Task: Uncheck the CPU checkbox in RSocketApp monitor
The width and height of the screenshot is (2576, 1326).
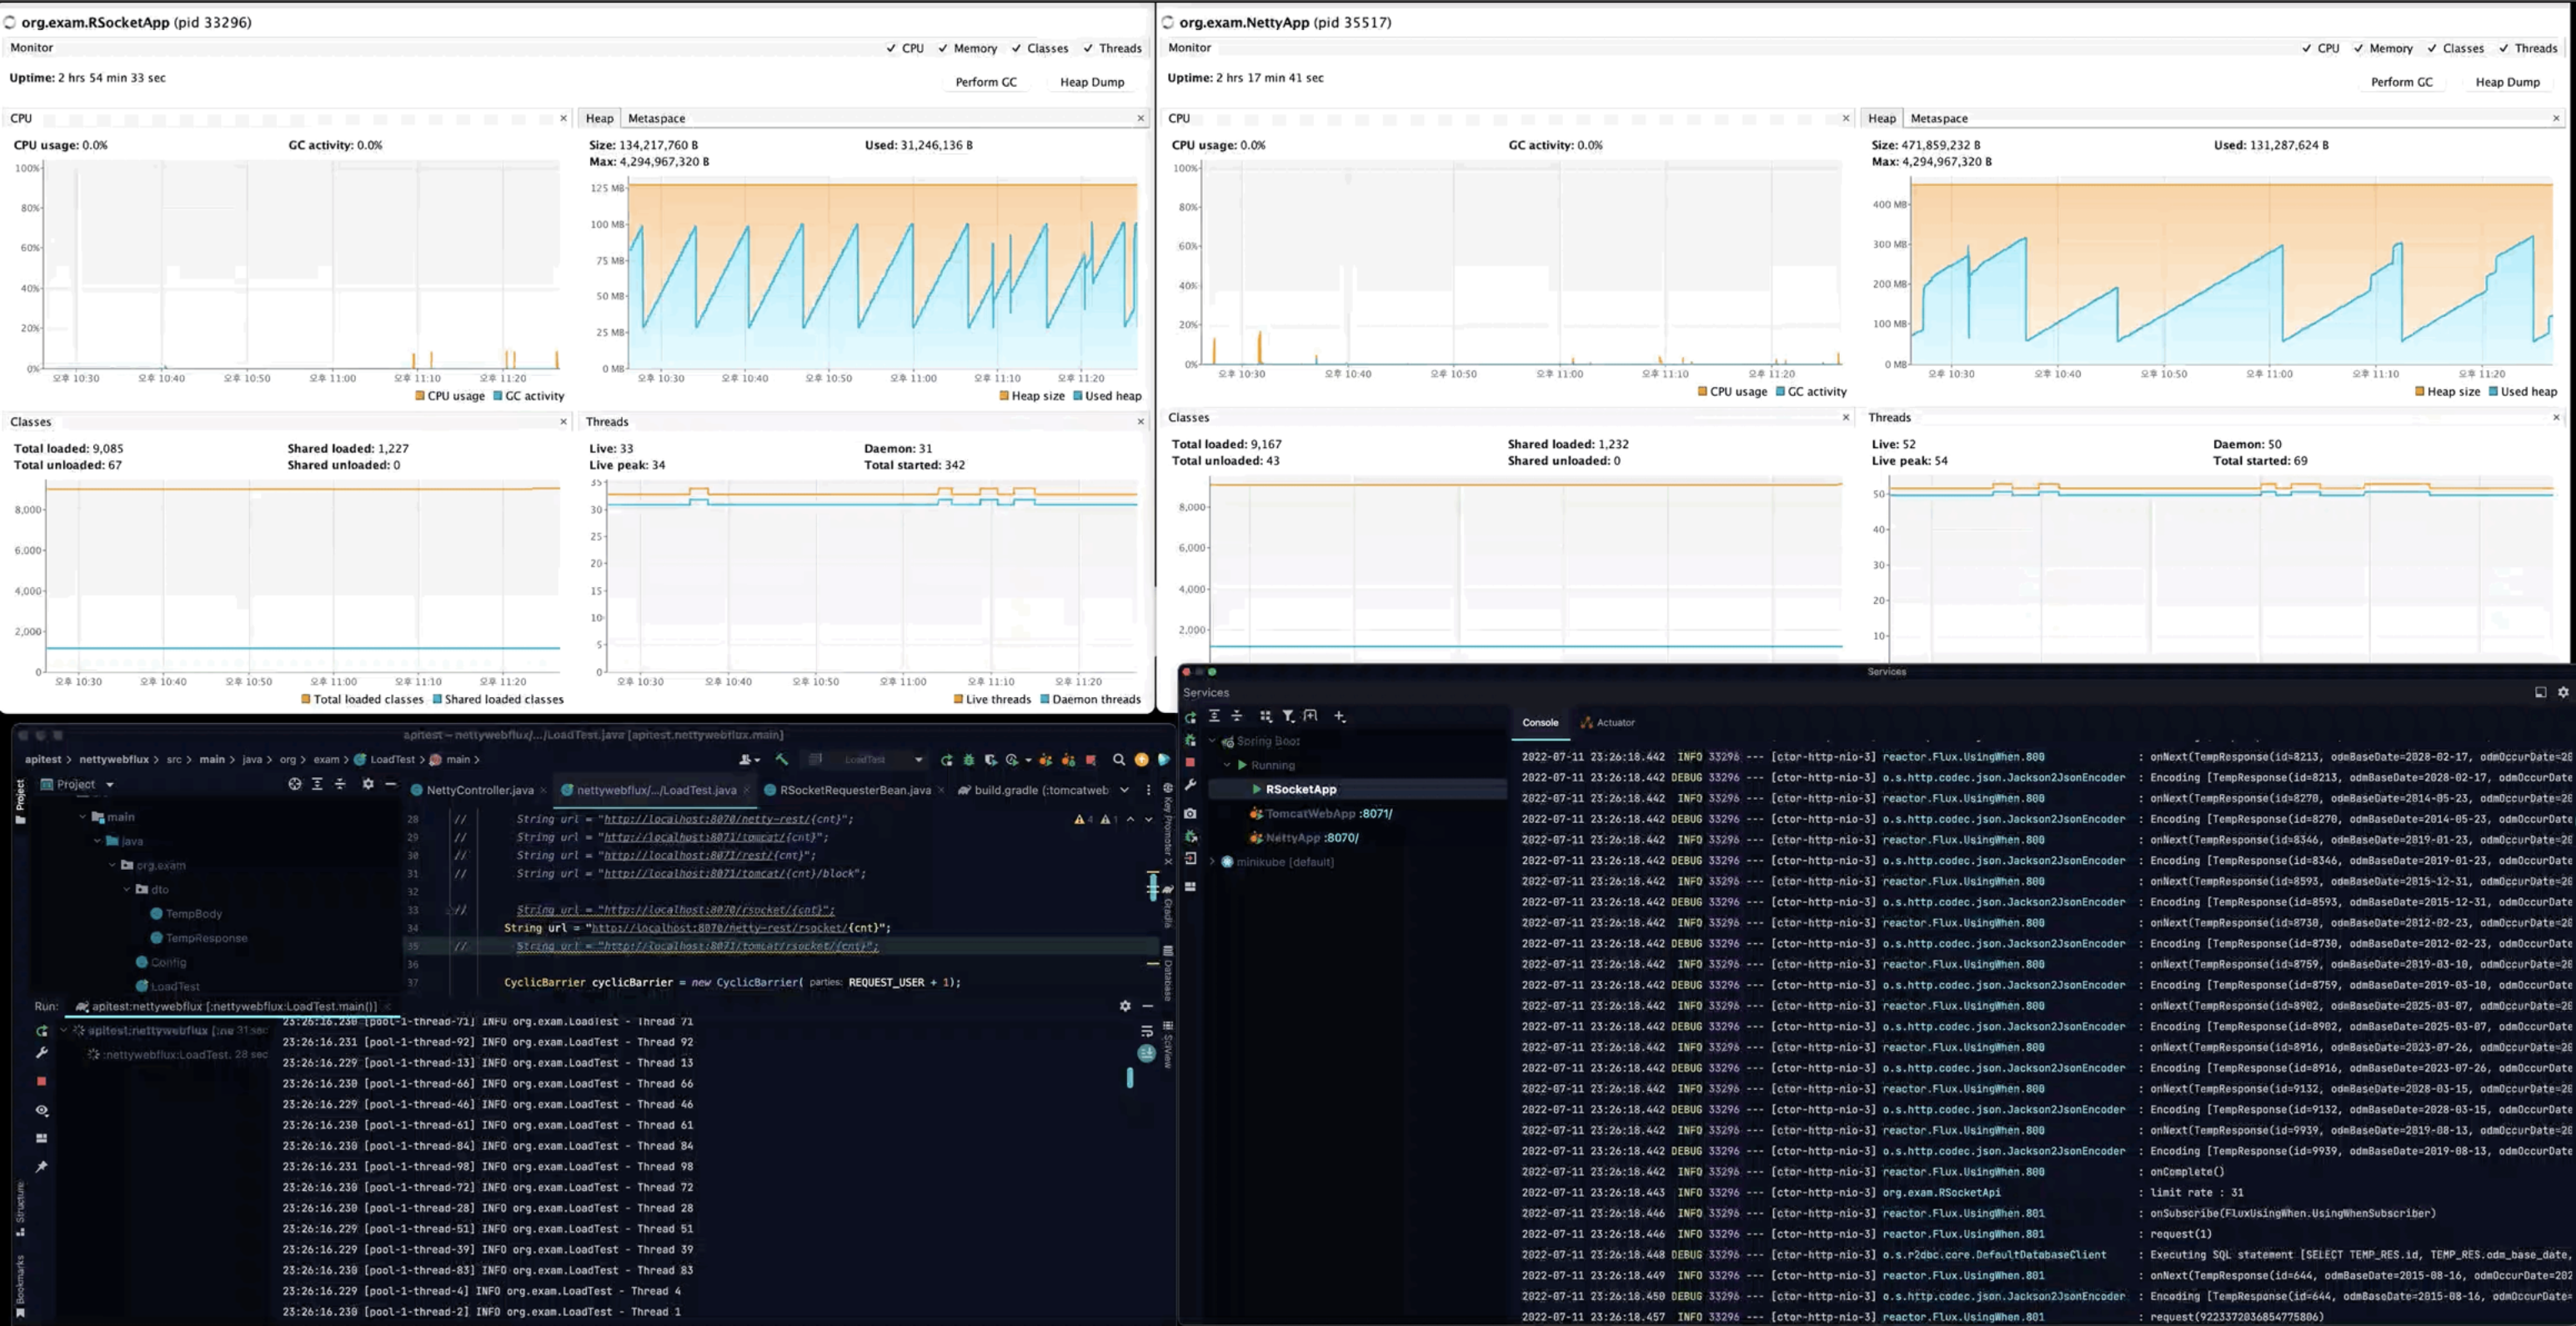Action: point(891,48)
